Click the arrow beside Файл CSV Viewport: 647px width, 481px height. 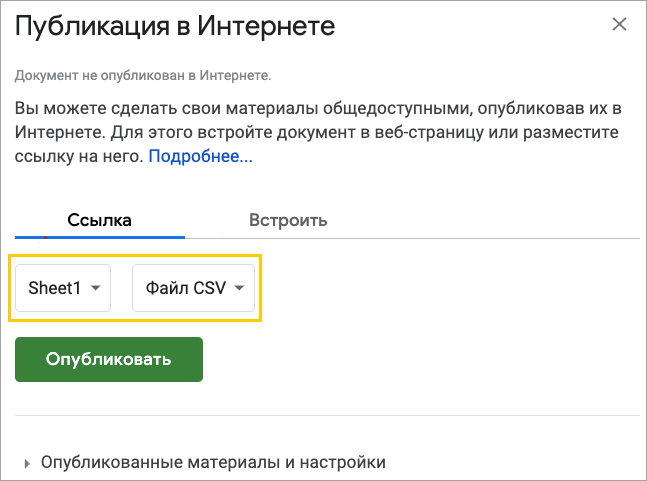point(240,288)
